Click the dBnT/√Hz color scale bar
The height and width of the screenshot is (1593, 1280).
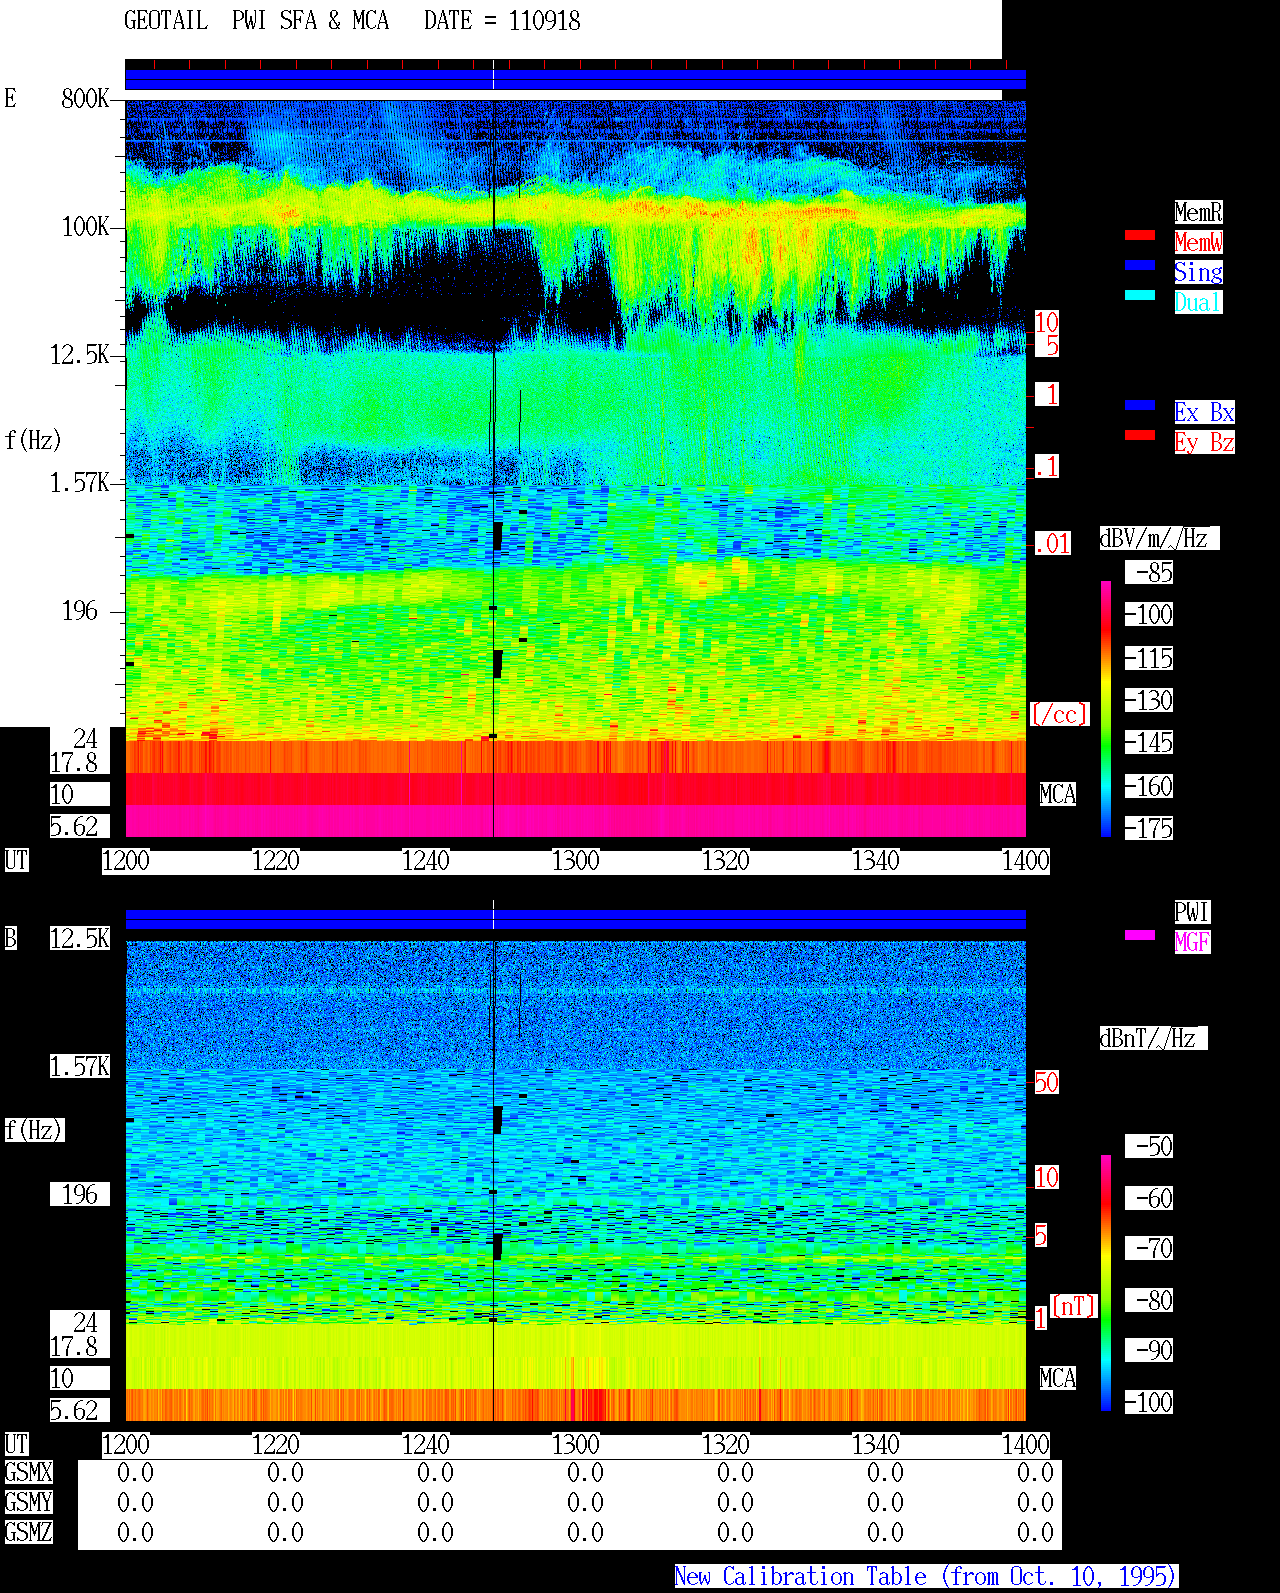click(1106, 1283)
